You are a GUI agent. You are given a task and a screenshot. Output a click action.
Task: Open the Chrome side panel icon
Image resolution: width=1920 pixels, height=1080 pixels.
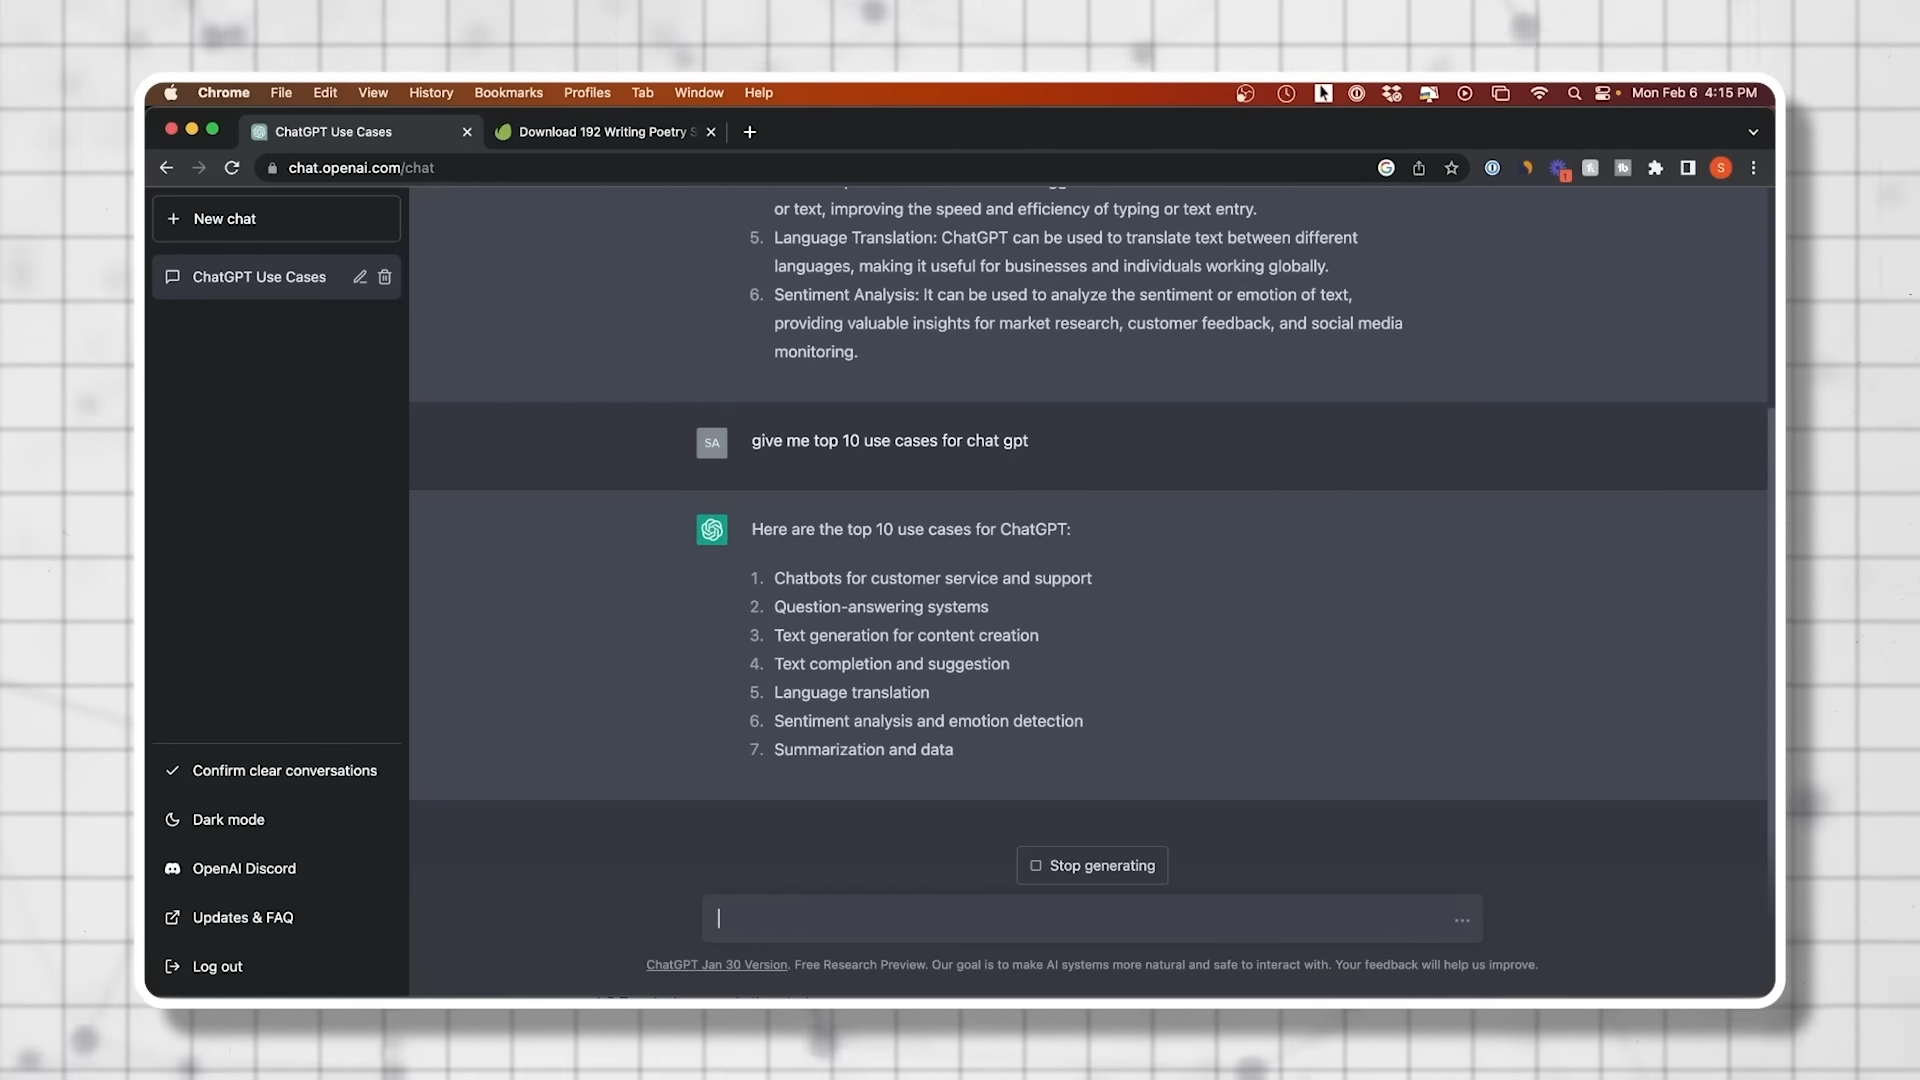tap(1688, 168)
